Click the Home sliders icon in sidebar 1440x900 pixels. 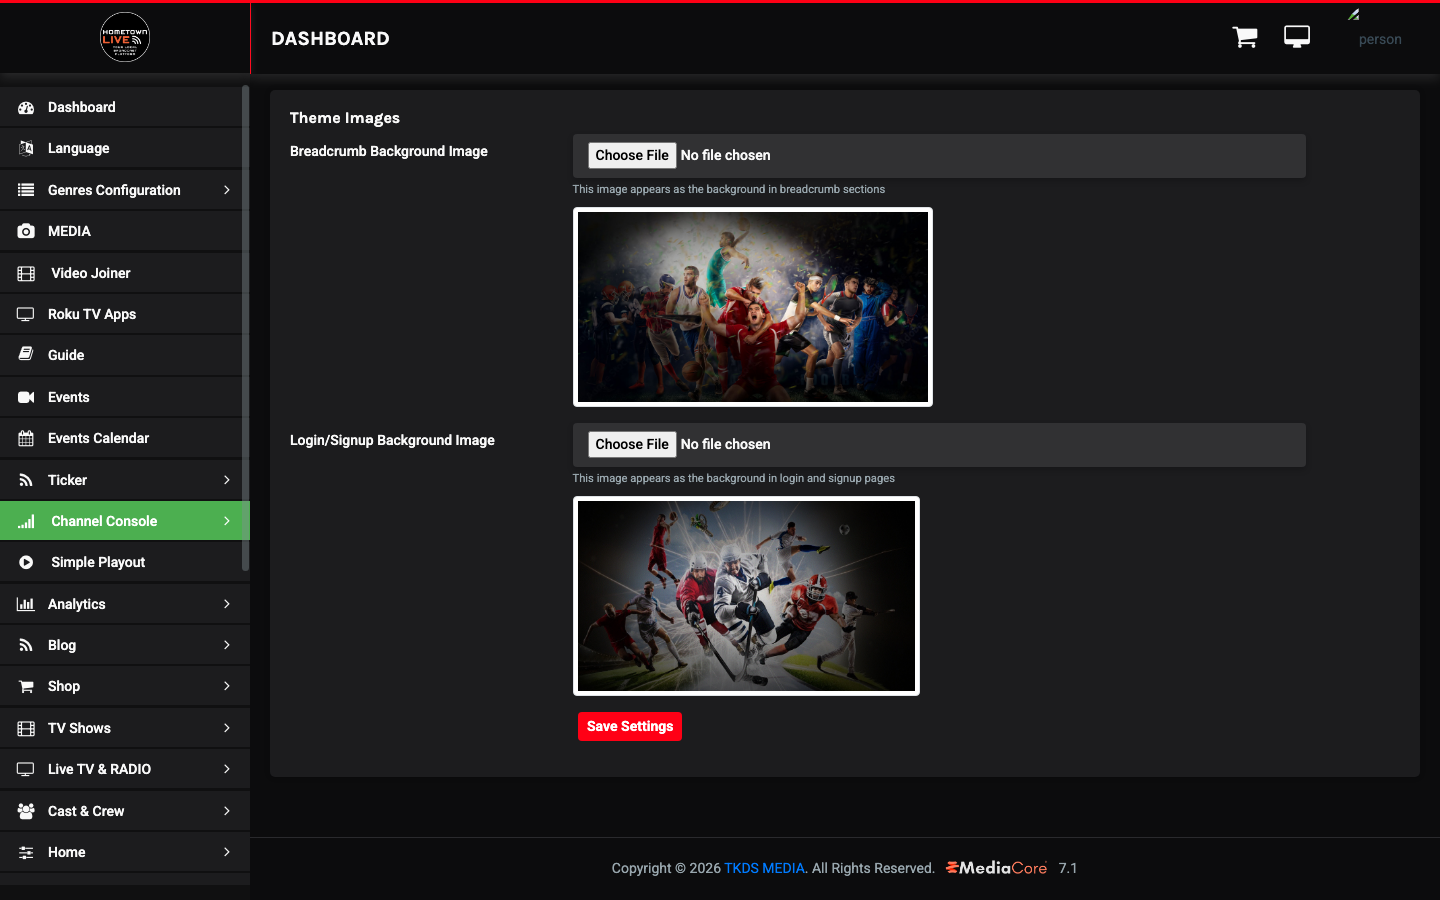point(26,852)
